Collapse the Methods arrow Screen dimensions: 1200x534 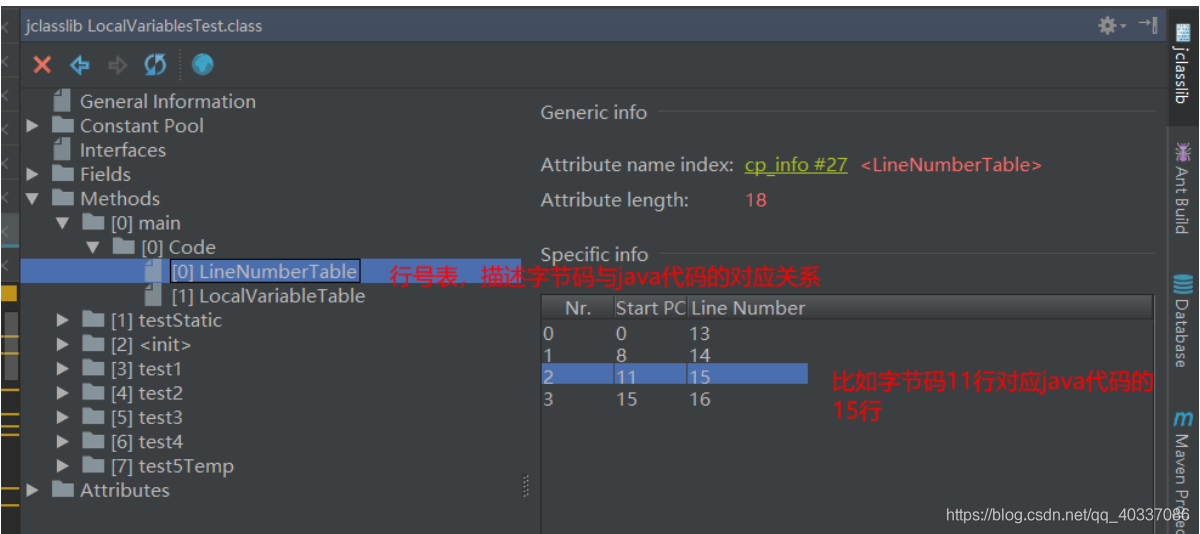[x=33, y=199]
